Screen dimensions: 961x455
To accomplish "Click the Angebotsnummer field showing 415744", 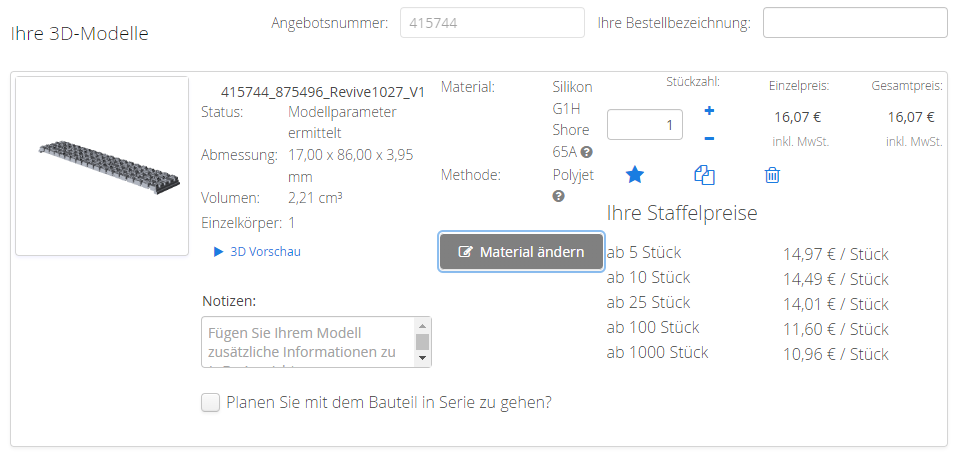I will pyautogui.click(x=491, y=23).
